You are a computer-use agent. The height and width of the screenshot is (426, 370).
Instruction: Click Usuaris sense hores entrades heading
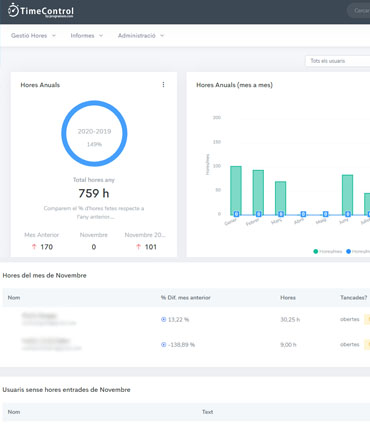coord(66,390)
